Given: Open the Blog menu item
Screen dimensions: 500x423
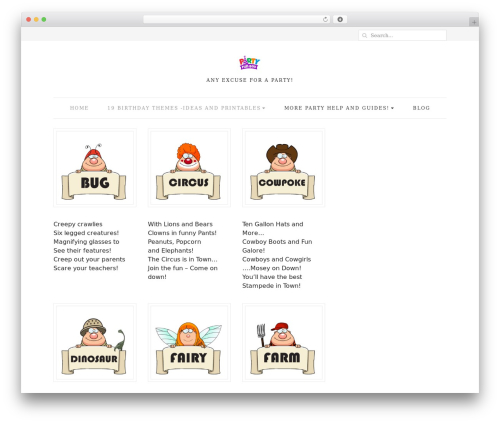Looking at the screenshot, I should pos(421,108).
